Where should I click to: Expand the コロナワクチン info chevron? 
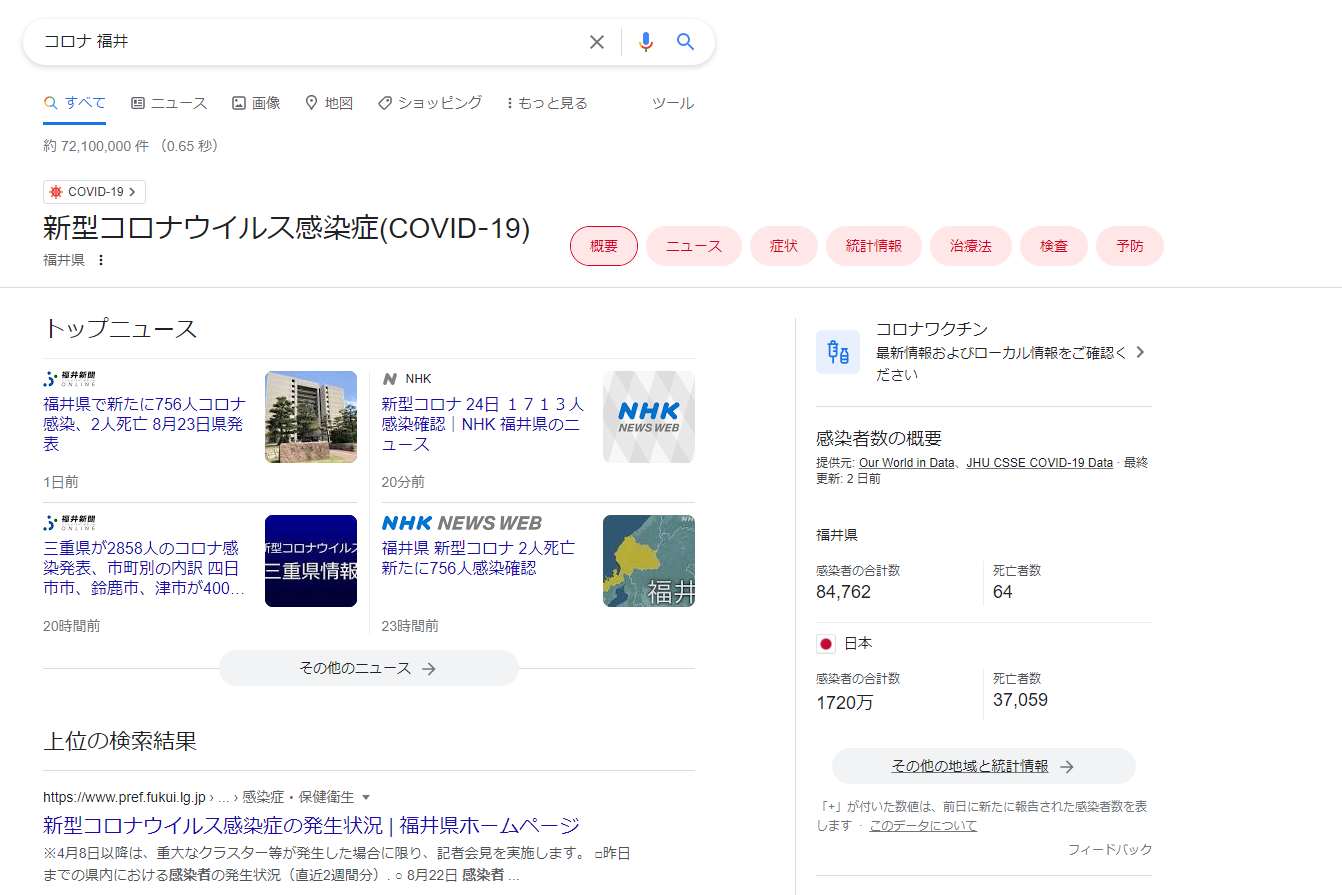[x=1141, y=352]
